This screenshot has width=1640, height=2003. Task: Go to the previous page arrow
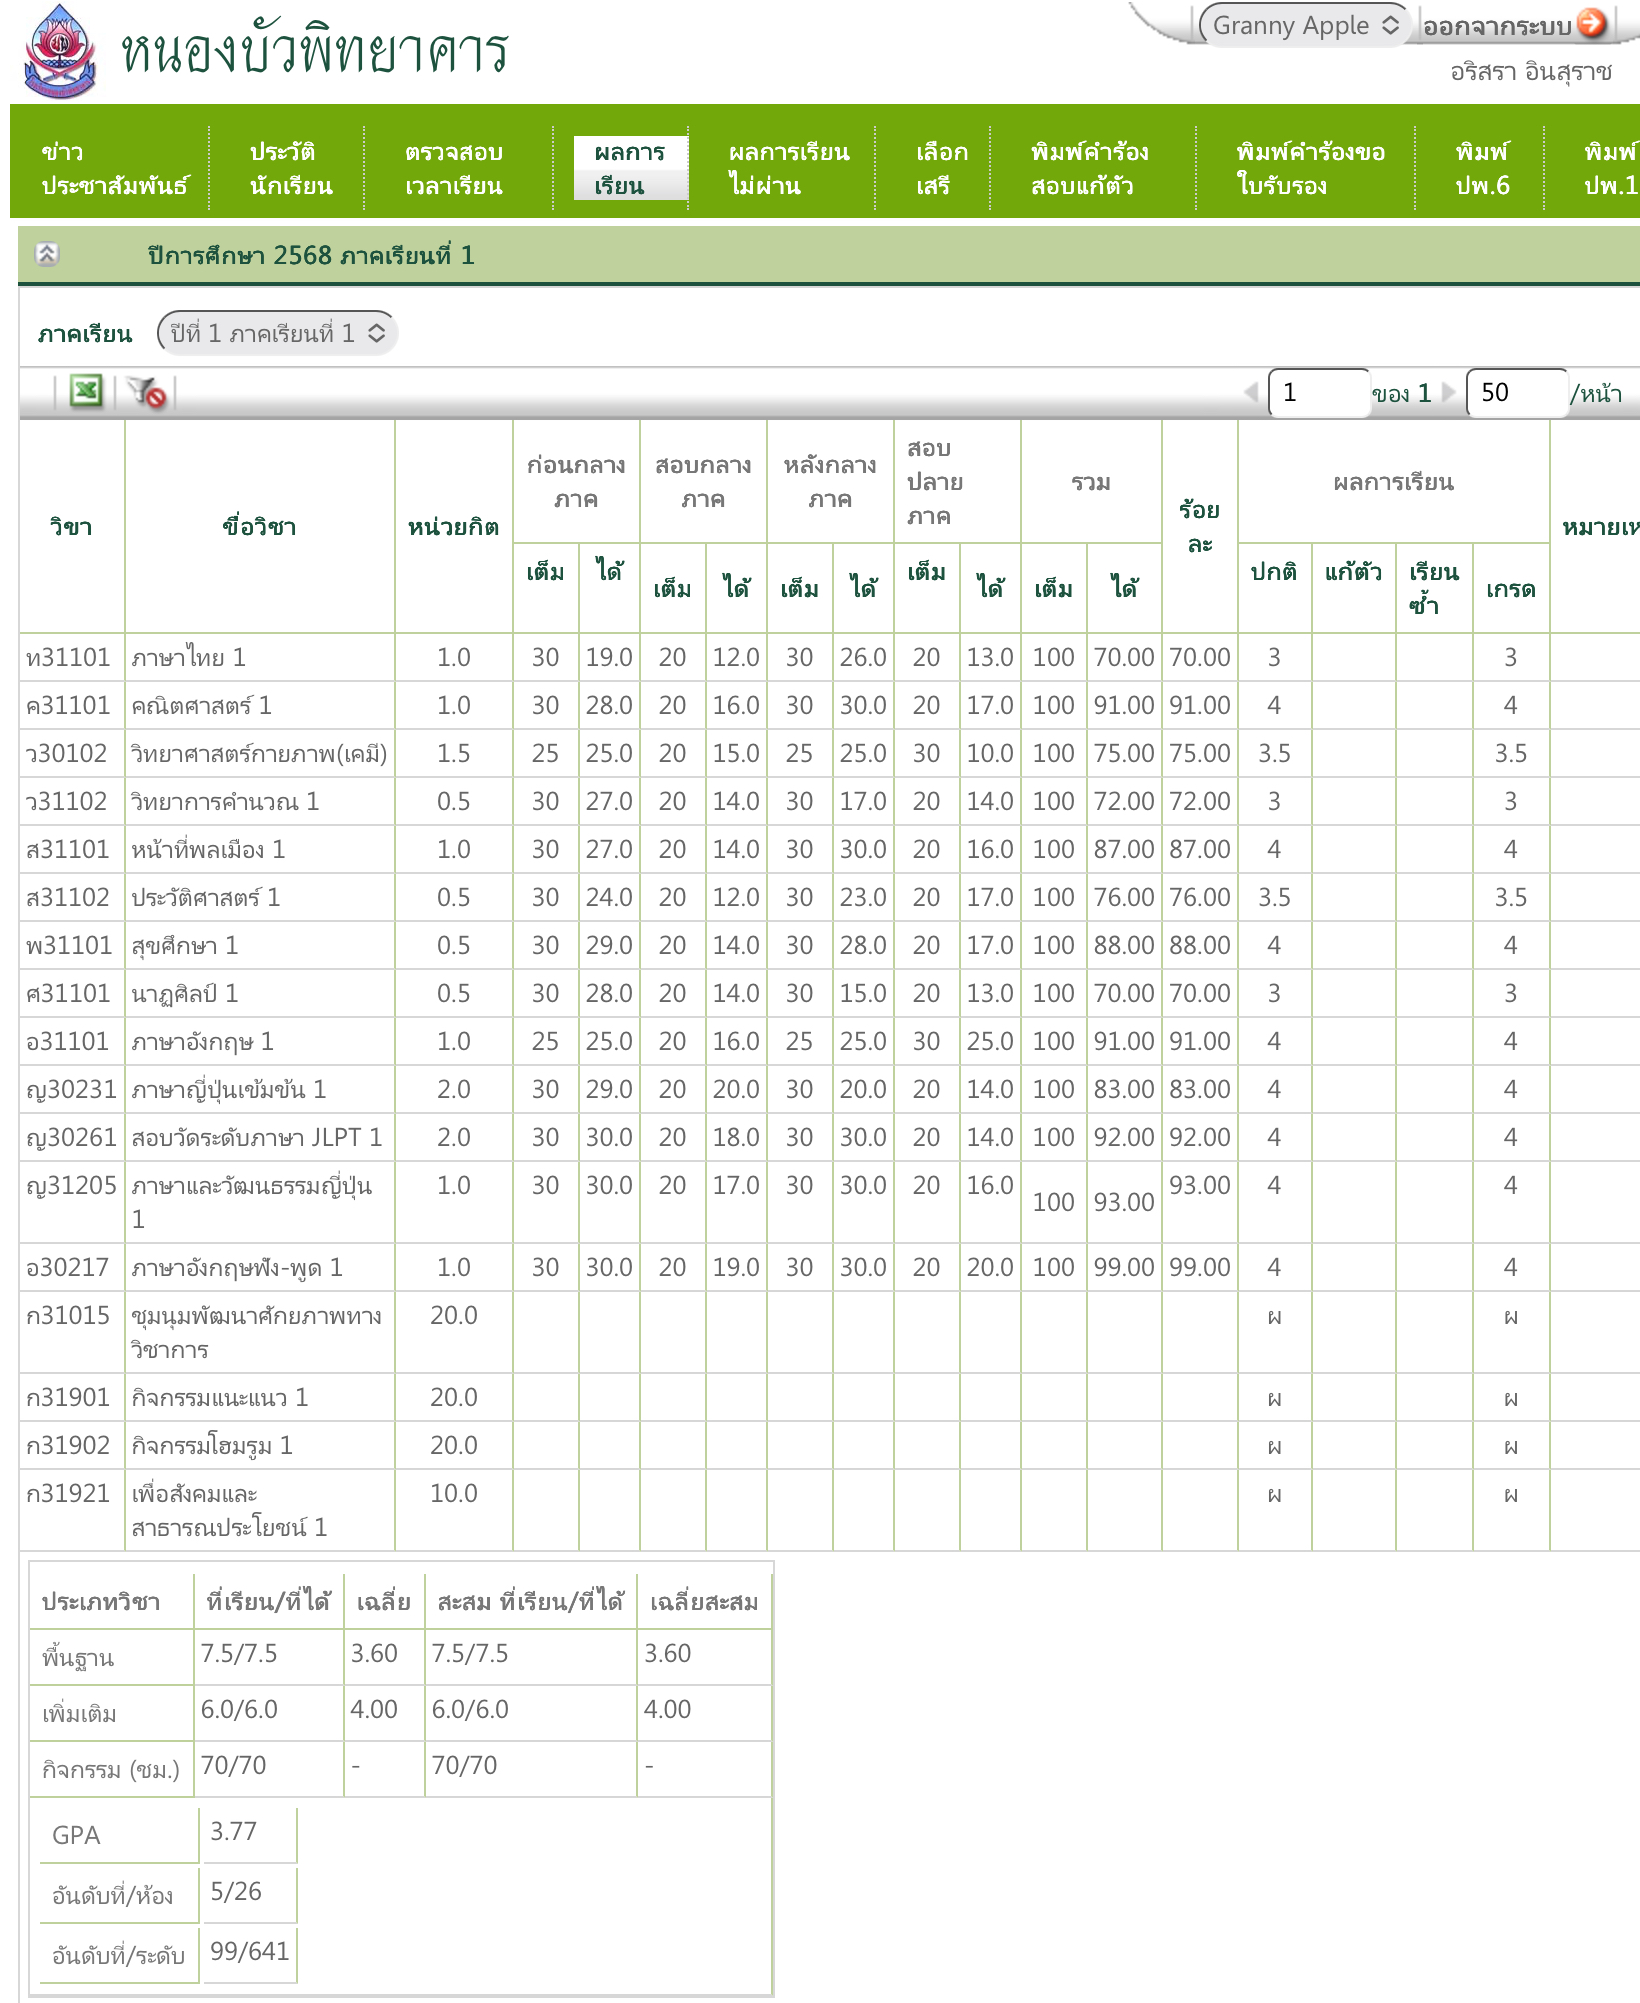1251,392
